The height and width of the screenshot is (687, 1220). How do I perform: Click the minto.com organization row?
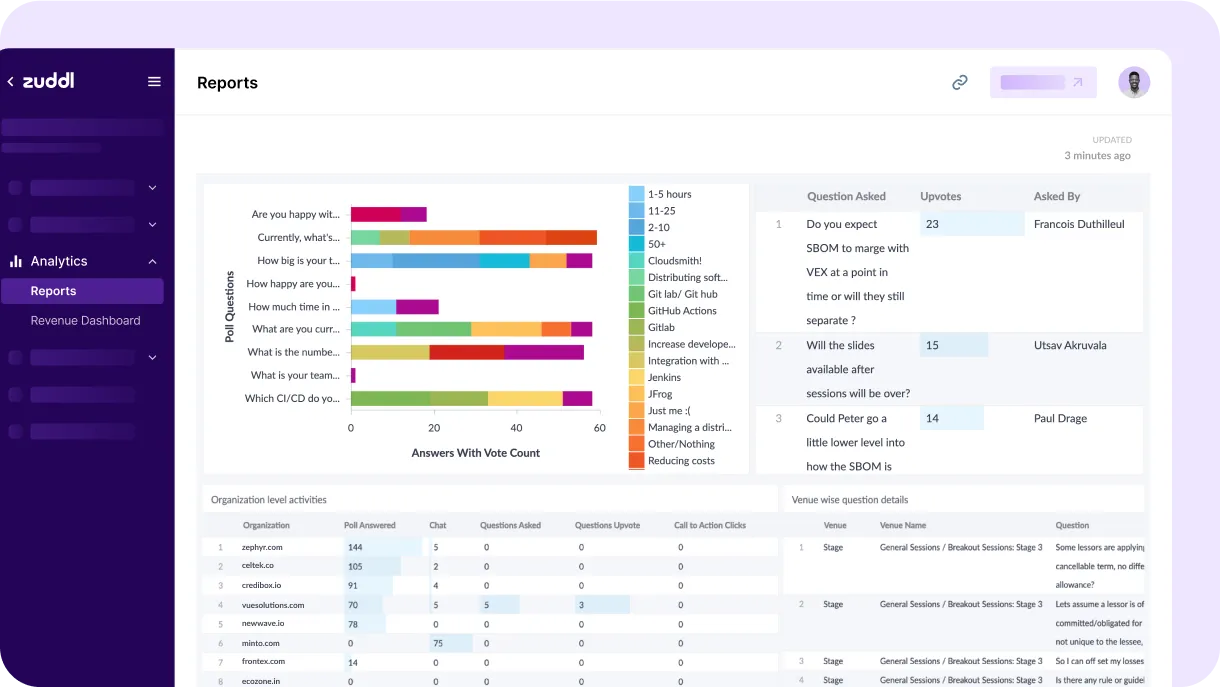[x=490, y=643]
